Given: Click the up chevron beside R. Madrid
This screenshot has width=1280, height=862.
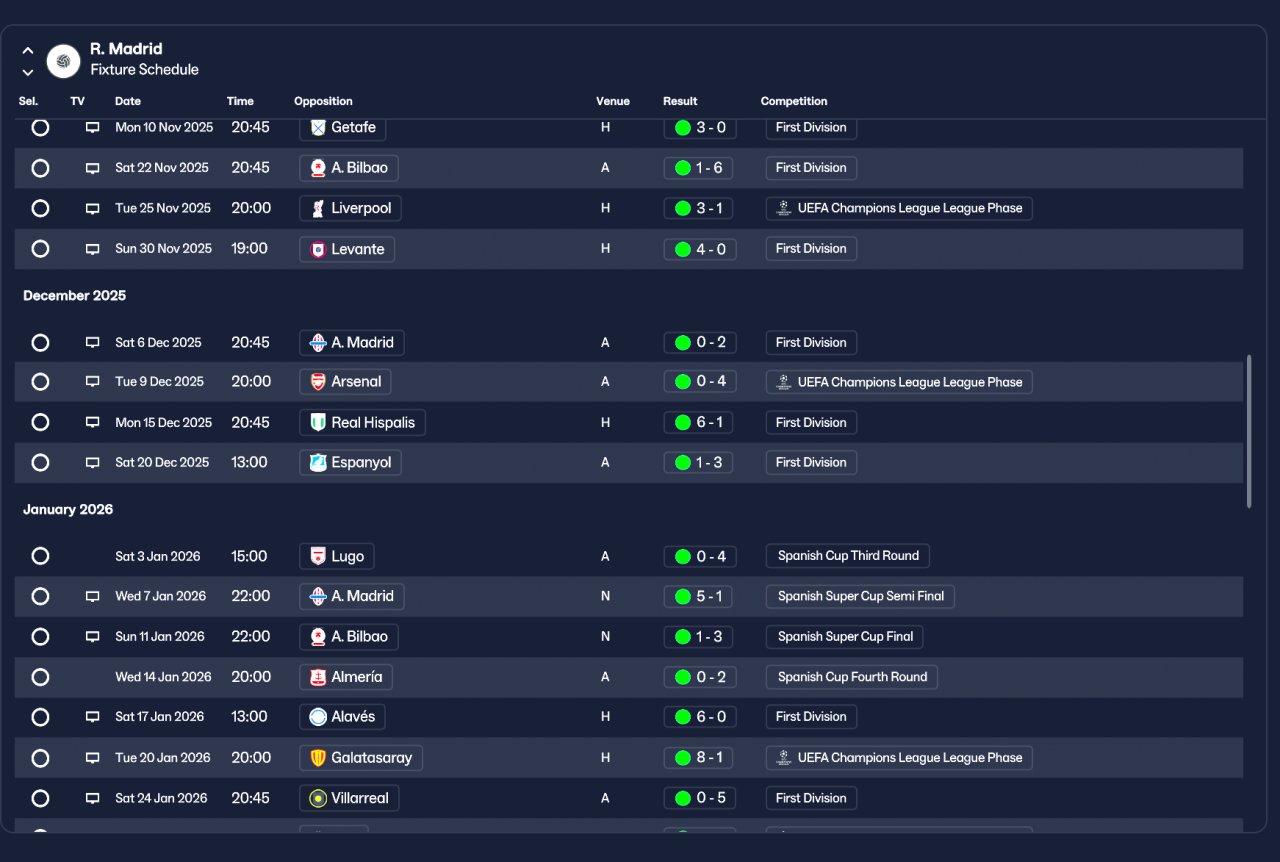Looking at the screenshot, I should pyautogui.click(x=28, y=50).
